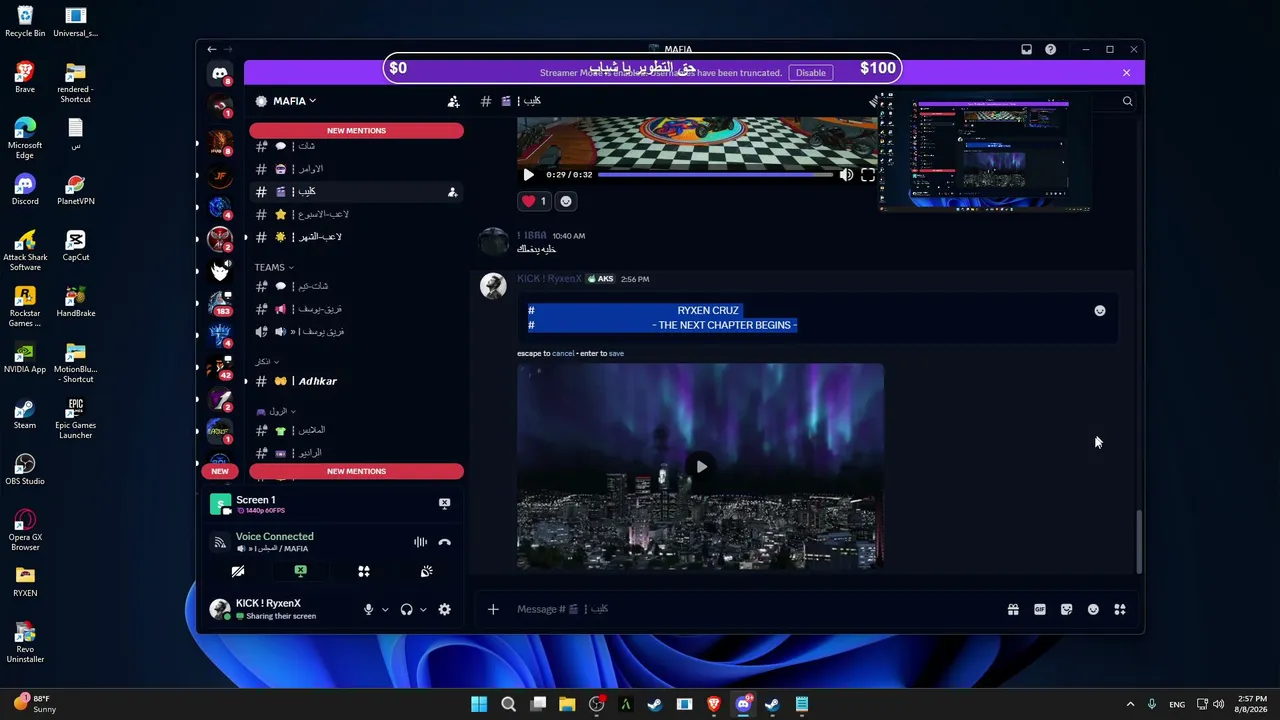Mute the microphone in user panel
Viewport: 1280px width, 720px height.
point(368,609)
